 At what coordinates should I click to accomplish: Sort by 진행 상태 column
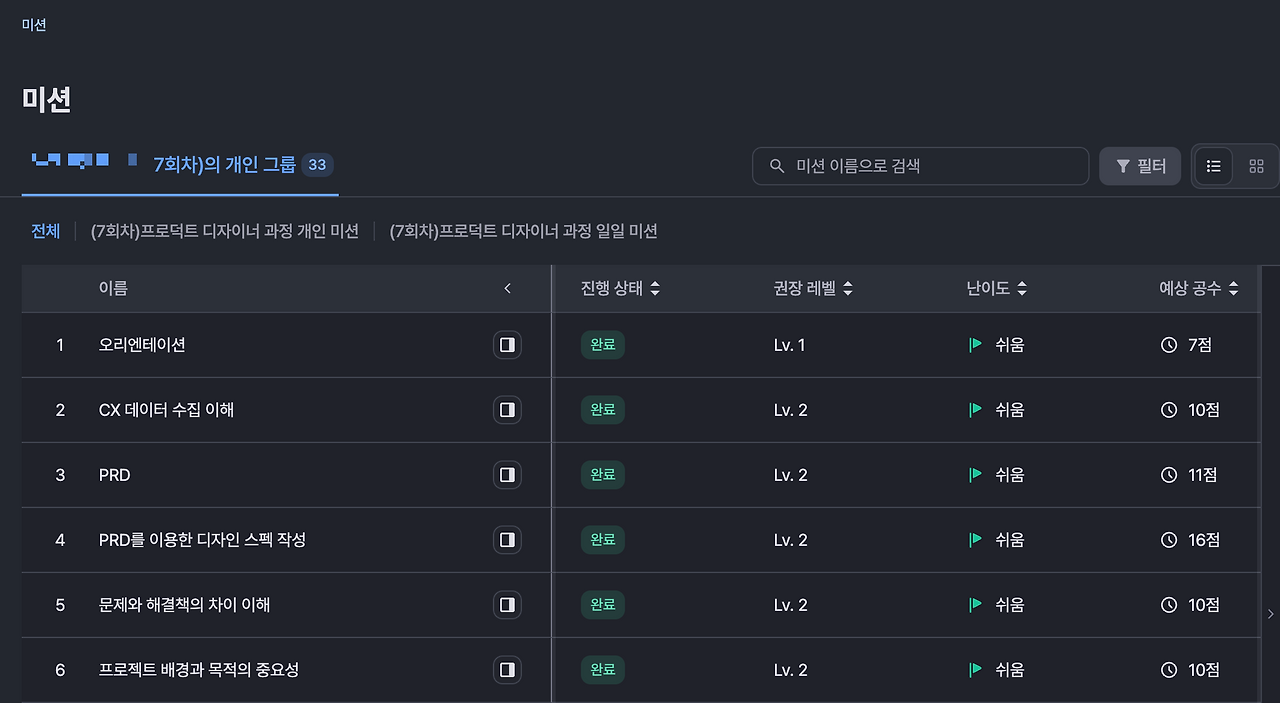[x=655, y=289]
